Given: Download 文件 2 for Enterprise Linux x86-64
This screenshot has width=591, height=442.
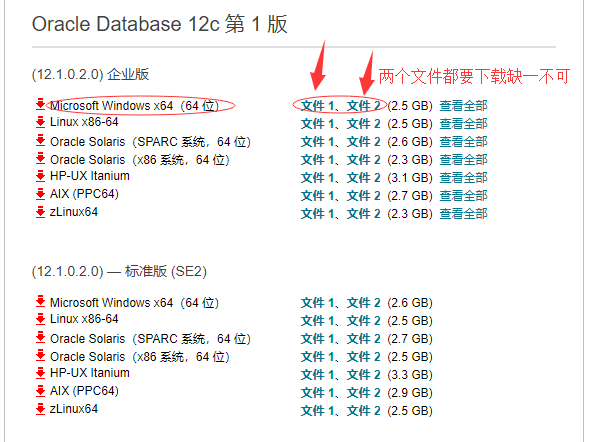Looking at the screenshot, I should coord(363,124).
